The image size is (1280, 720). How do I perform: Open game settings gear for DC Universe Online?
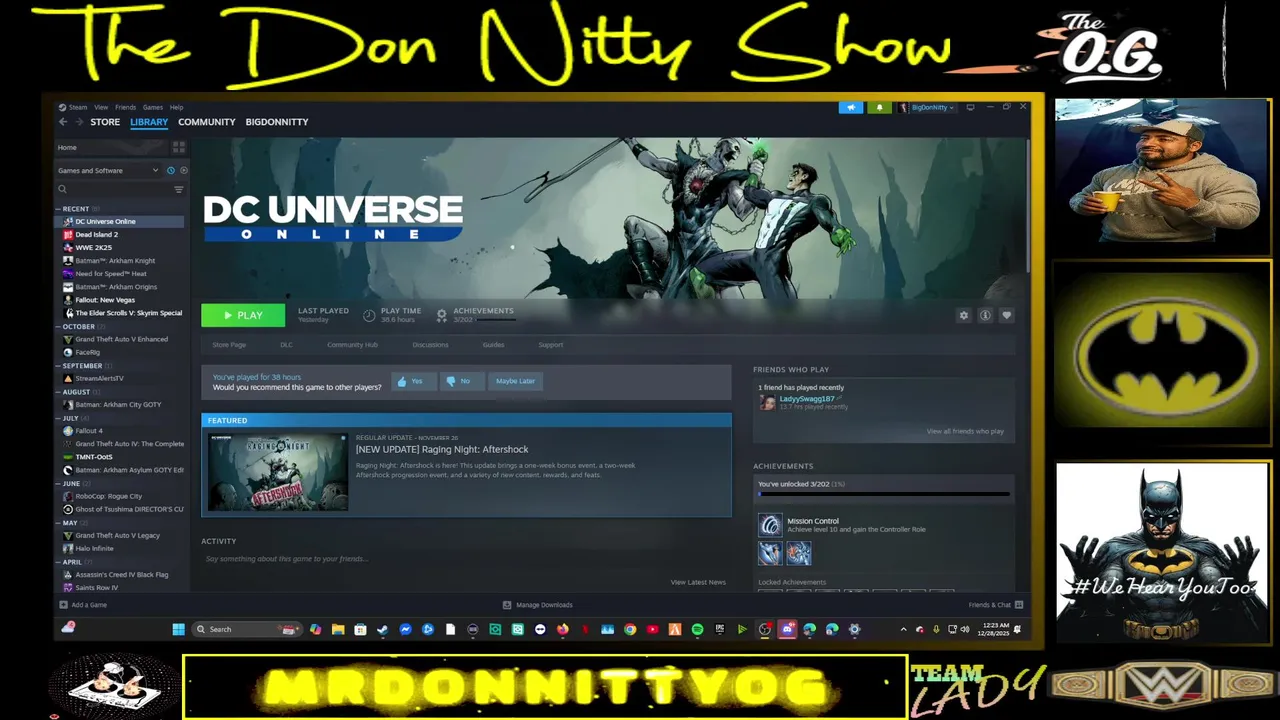pyautogui.click(x=964, y=315)
